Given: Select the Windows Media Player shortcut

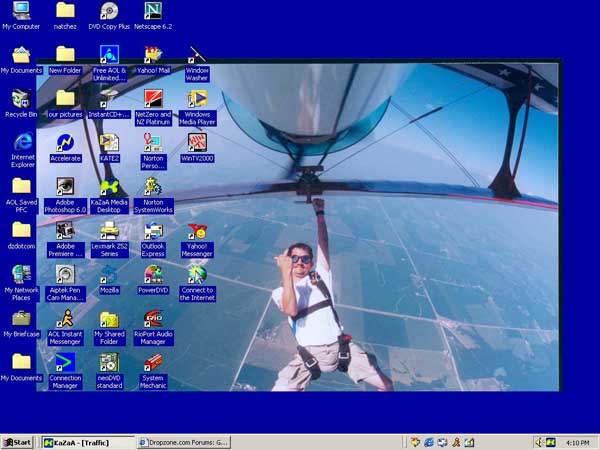Looking at the screenshot, I should (x=197, y=99).
